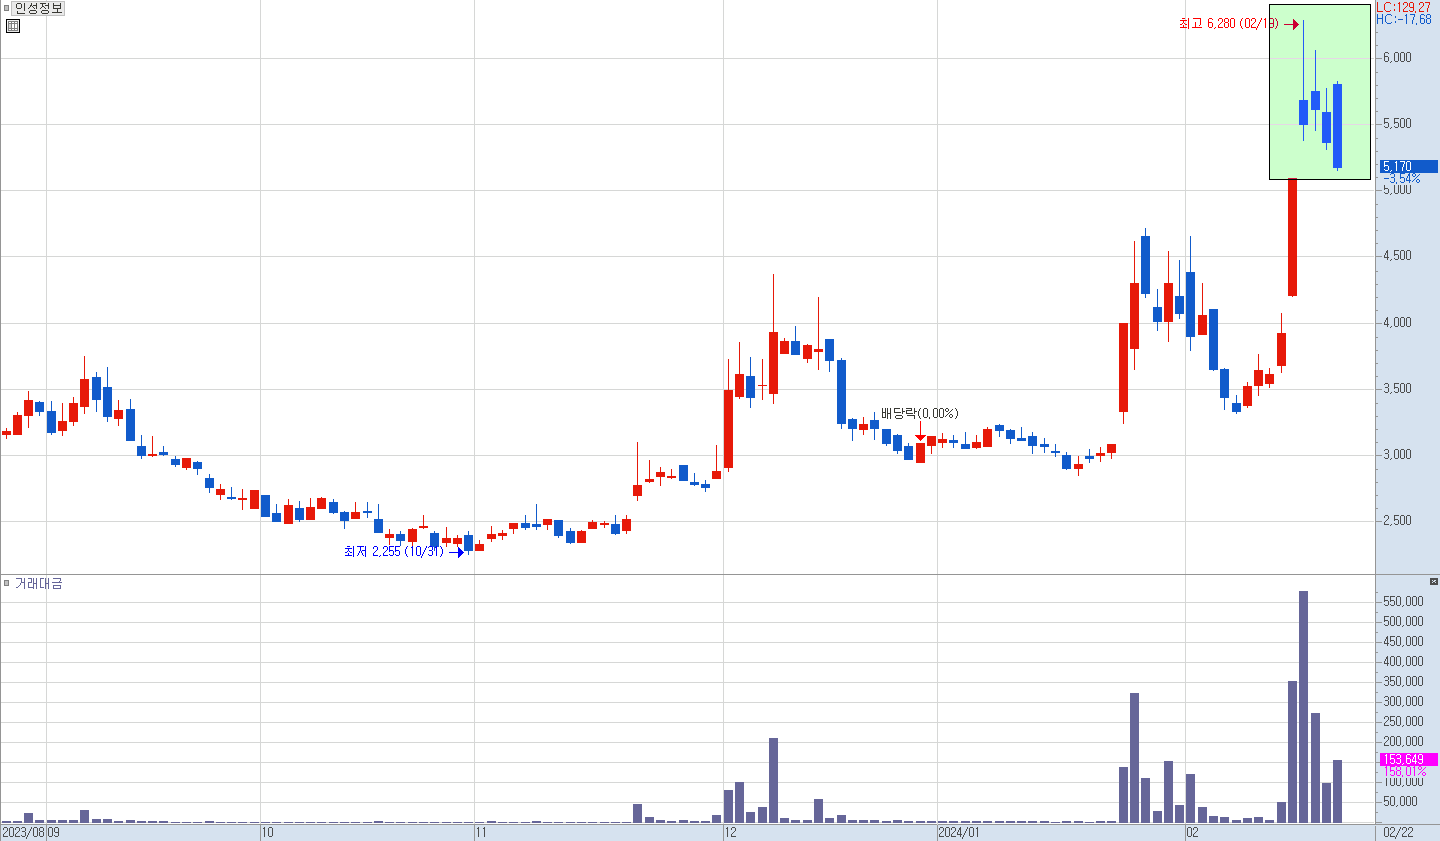Click the 3,000 price axis label
Image resolution: width=1440 pixels, height=841 pixels.
pyautogui.click(x=1397, y=455)
